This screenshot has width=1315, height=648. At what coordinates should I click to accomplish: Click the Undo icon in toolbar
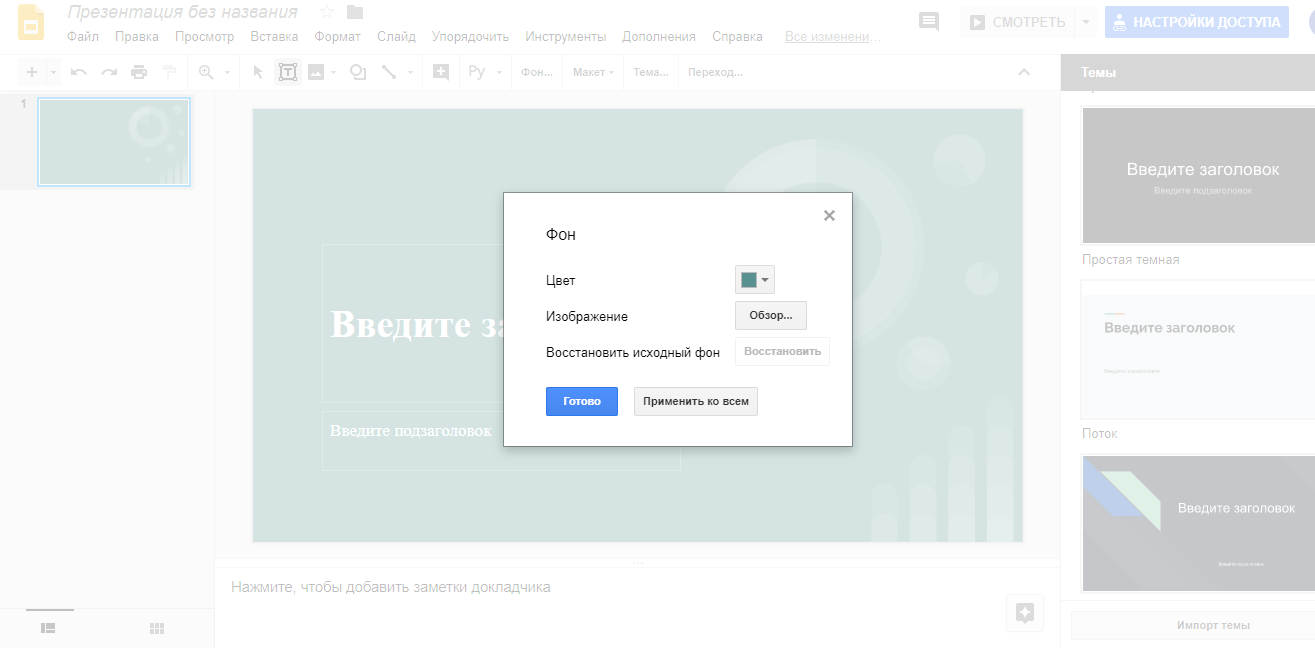pyautogui.click(x=78, y=71)
